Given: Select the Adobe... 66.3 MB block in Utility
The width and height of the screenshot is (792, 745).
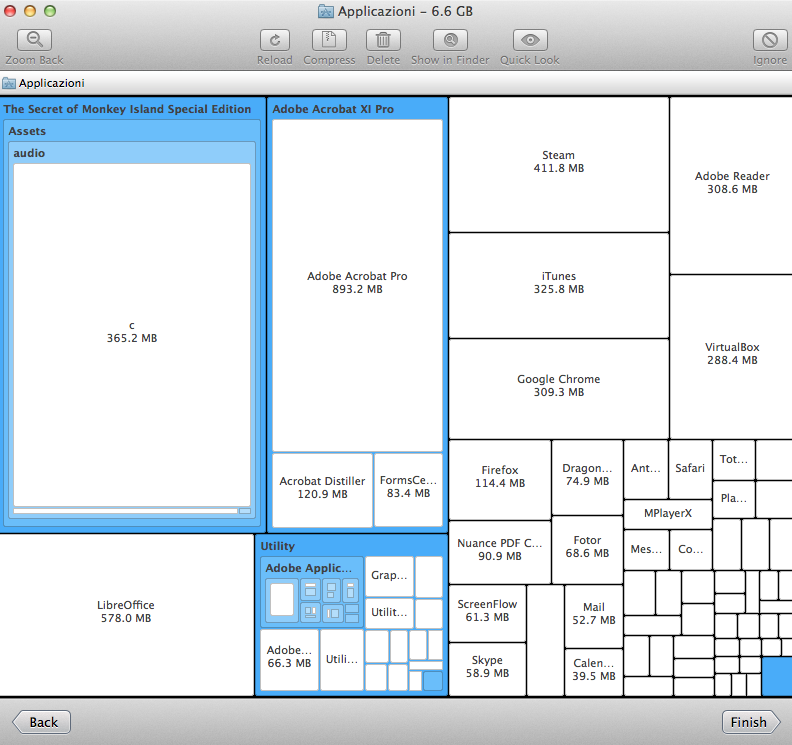Looking at the screenshot, I should (x=289, y=660).
